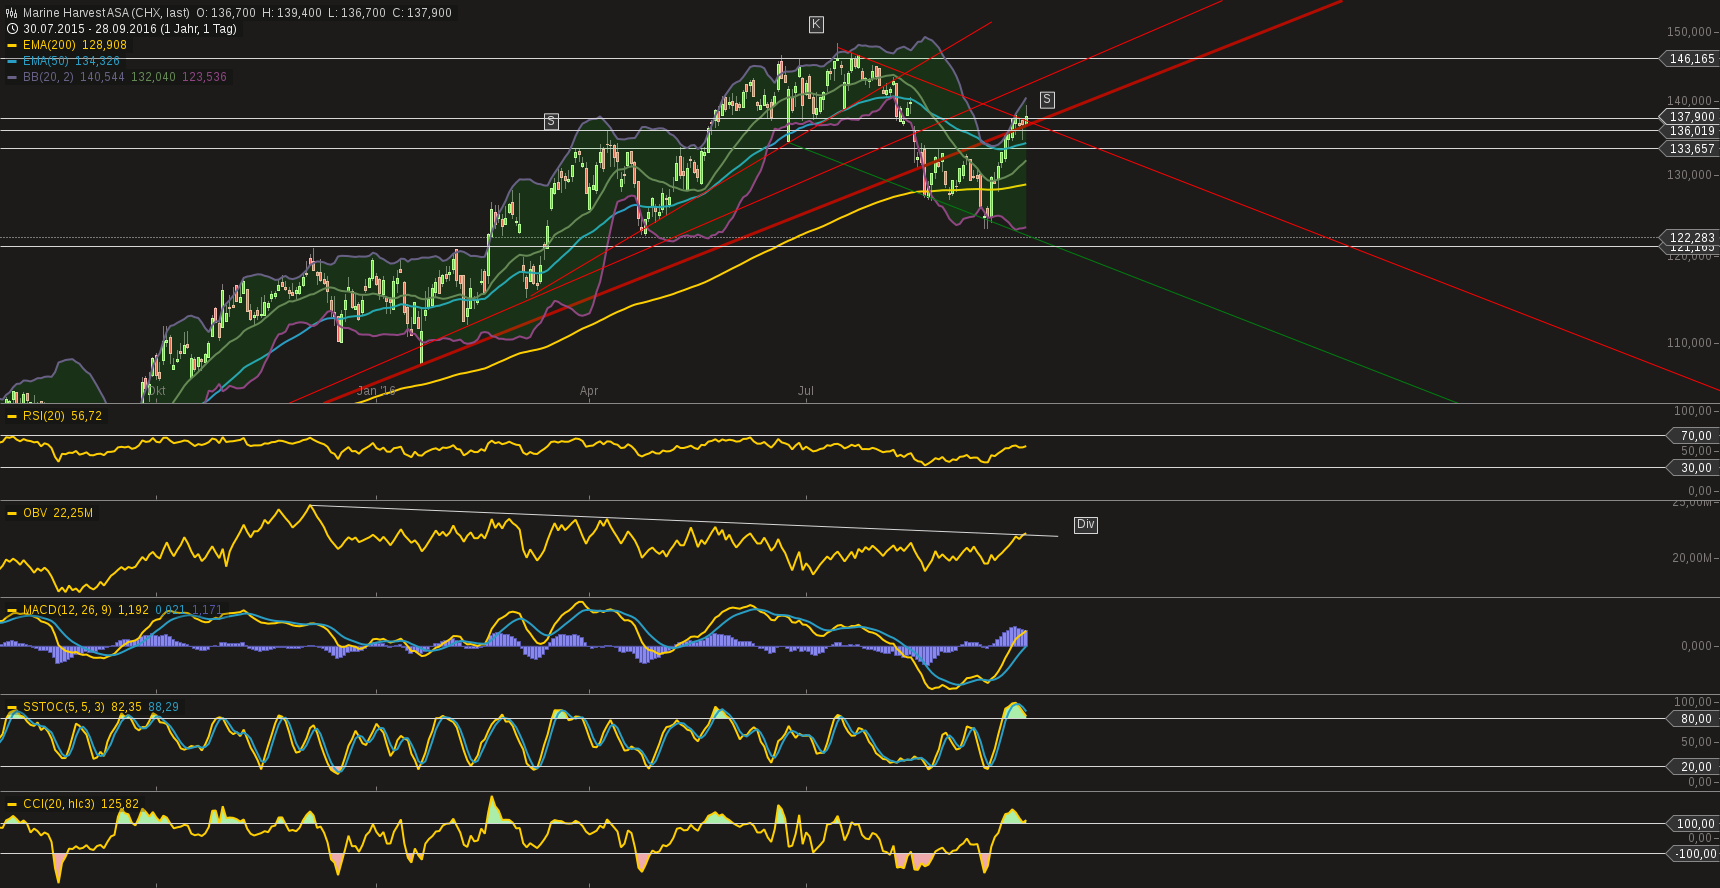Click the 146,165 price level tag
Viewport: 1720px width, 888px height.
[1691, 59]
